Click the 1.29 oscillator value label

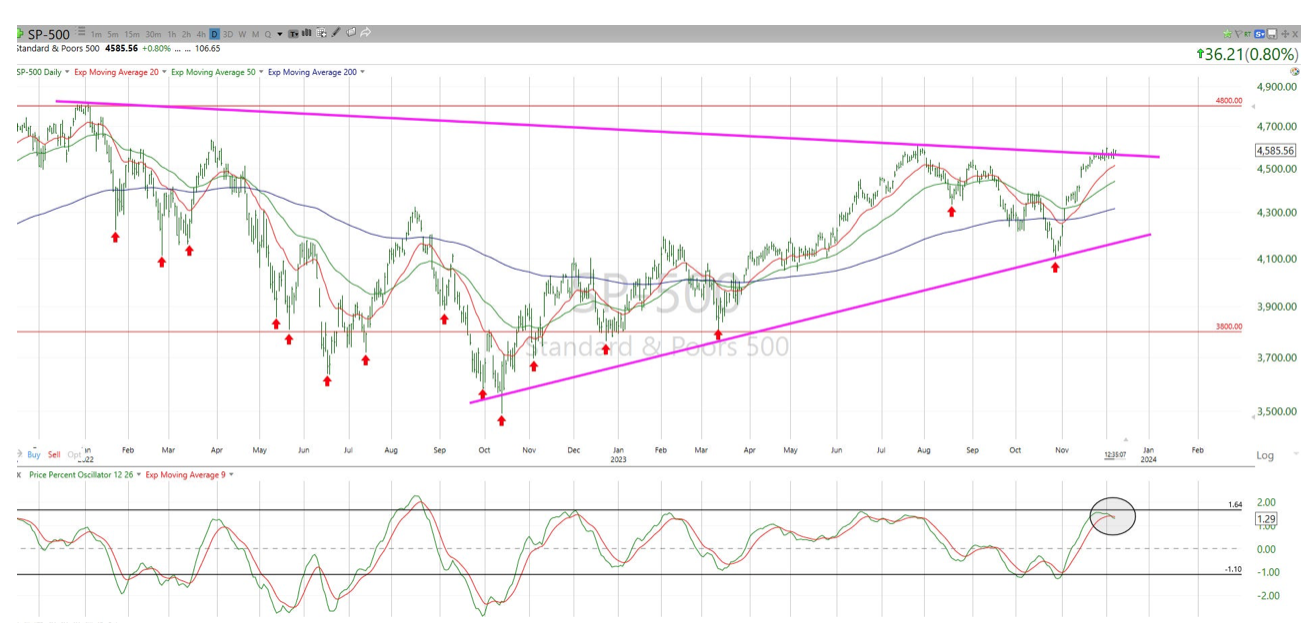(1265, 520)
